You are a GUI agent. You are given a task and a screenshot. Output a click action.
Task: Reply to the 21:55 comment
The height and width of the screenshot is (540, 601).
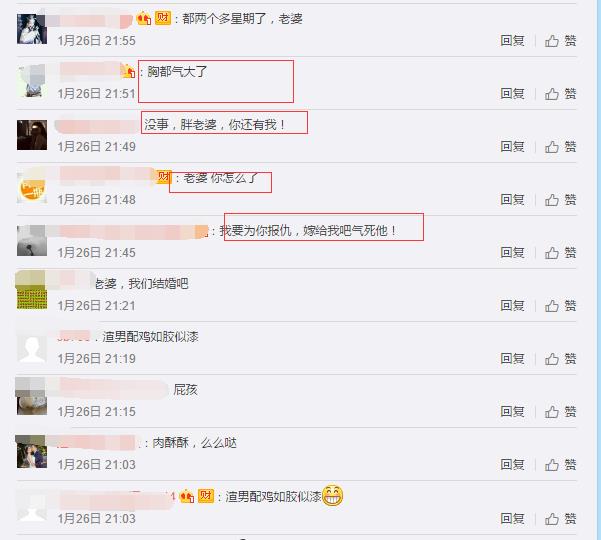(512, 41)
